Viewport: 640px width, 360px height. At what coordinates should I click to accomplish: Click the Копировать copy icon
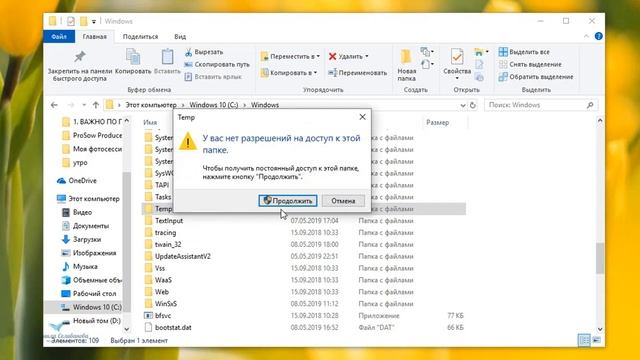(133, 57)
